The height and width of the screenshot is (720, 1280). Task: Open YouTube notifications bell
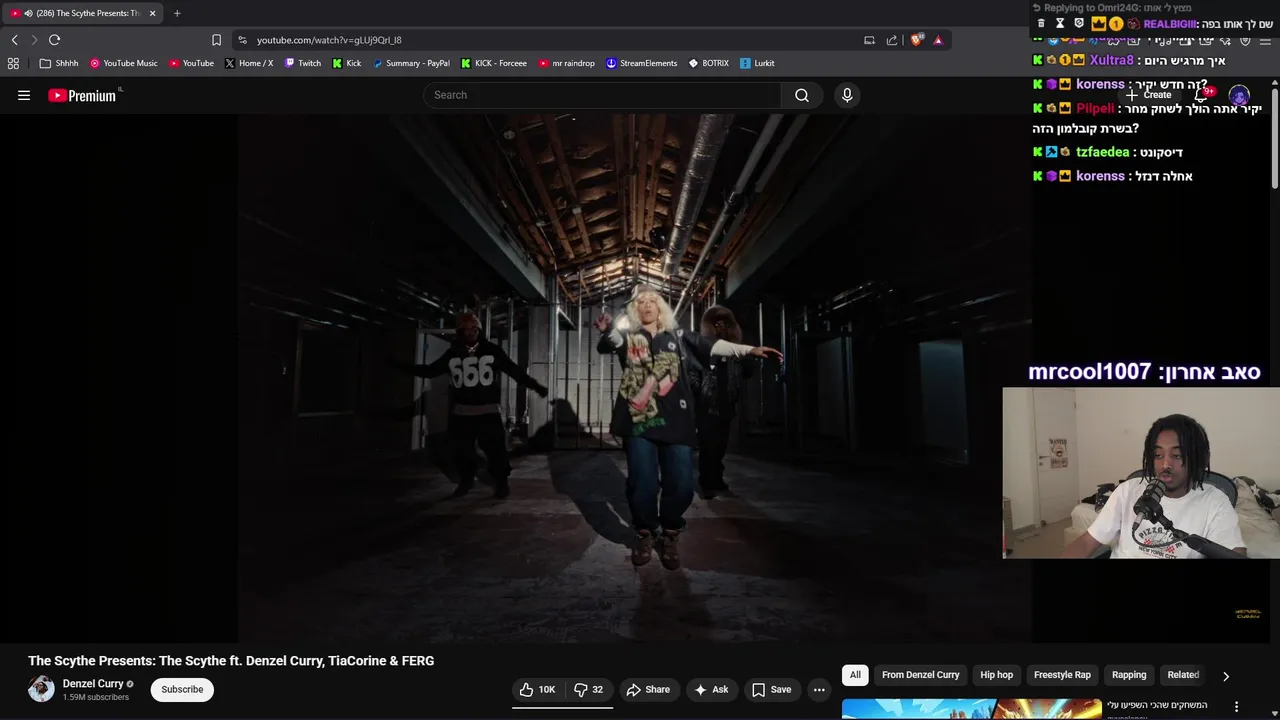1201,95
